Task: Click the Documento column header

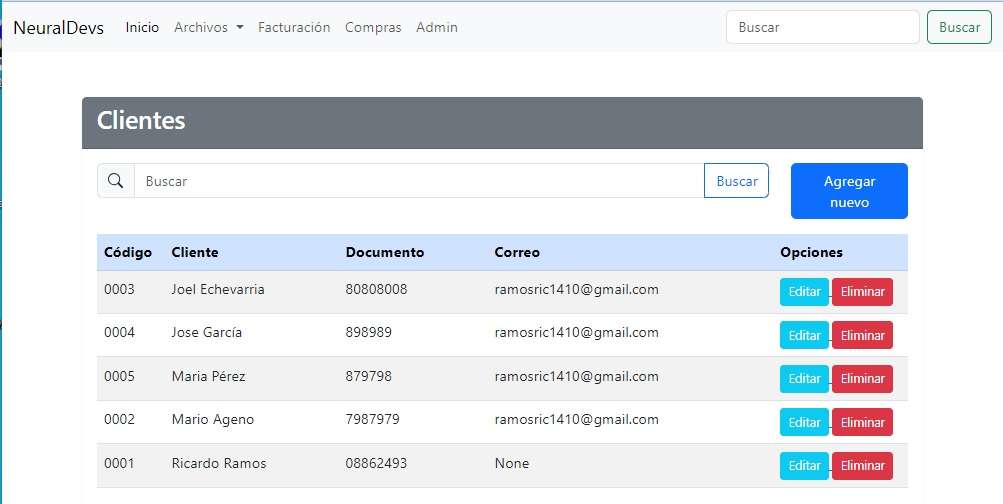Action: point(384,253)
